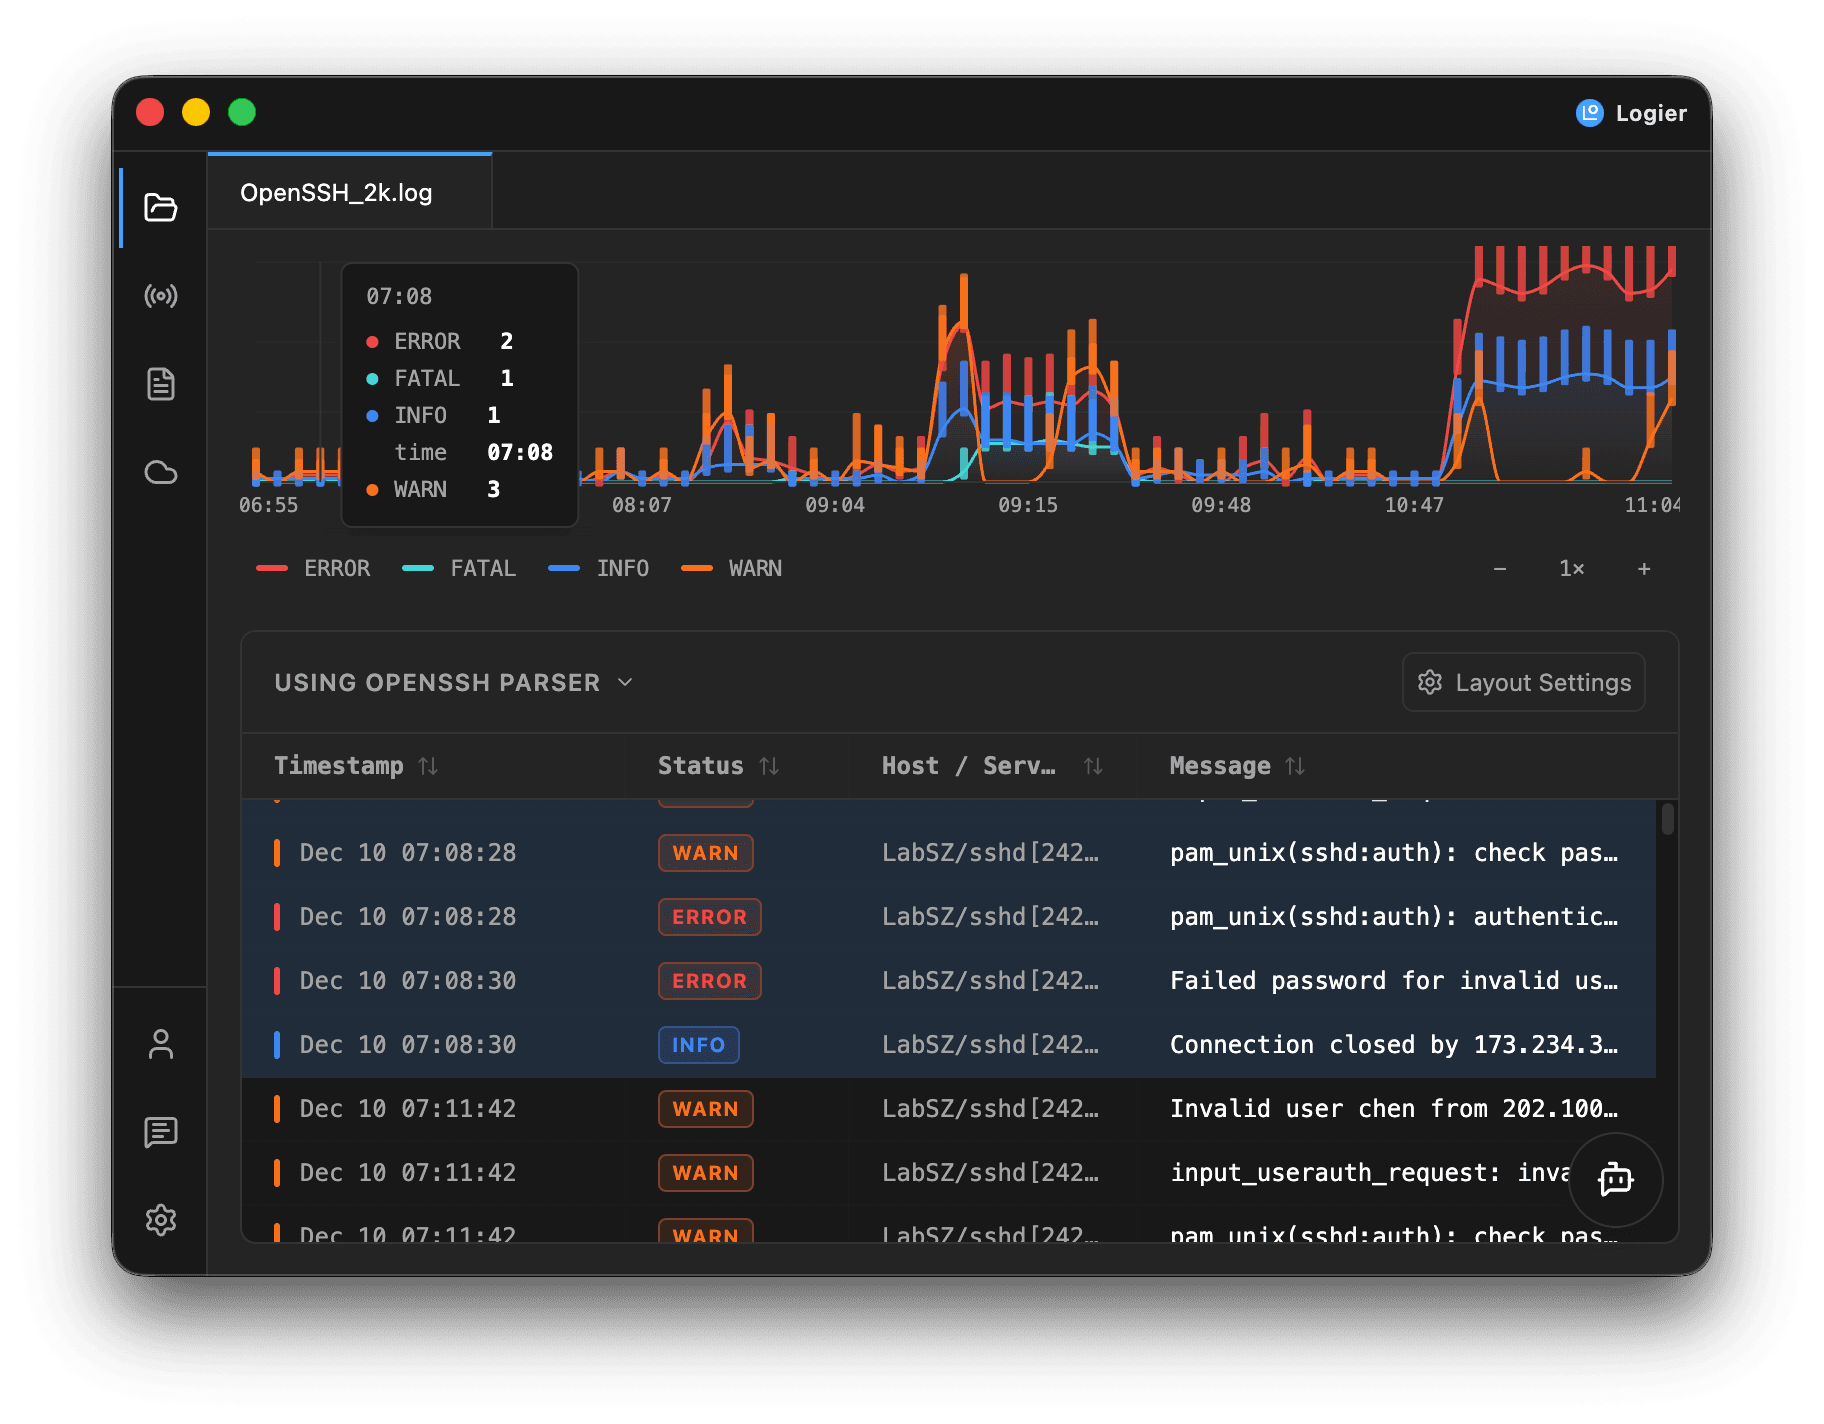Click the WARN badge at 07:08:28

click(705, 853)
